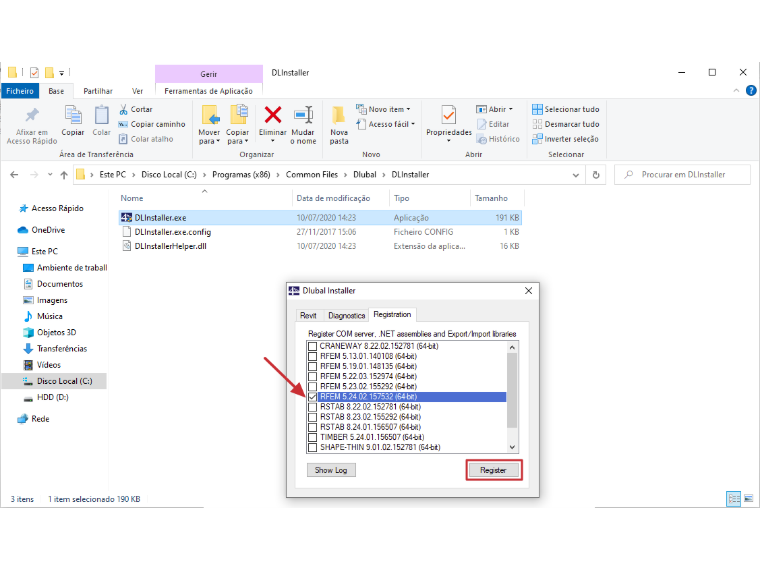Click the Show Log button
Screen dimensions: 760x570
pyautogui.click(x=331, y=470)
